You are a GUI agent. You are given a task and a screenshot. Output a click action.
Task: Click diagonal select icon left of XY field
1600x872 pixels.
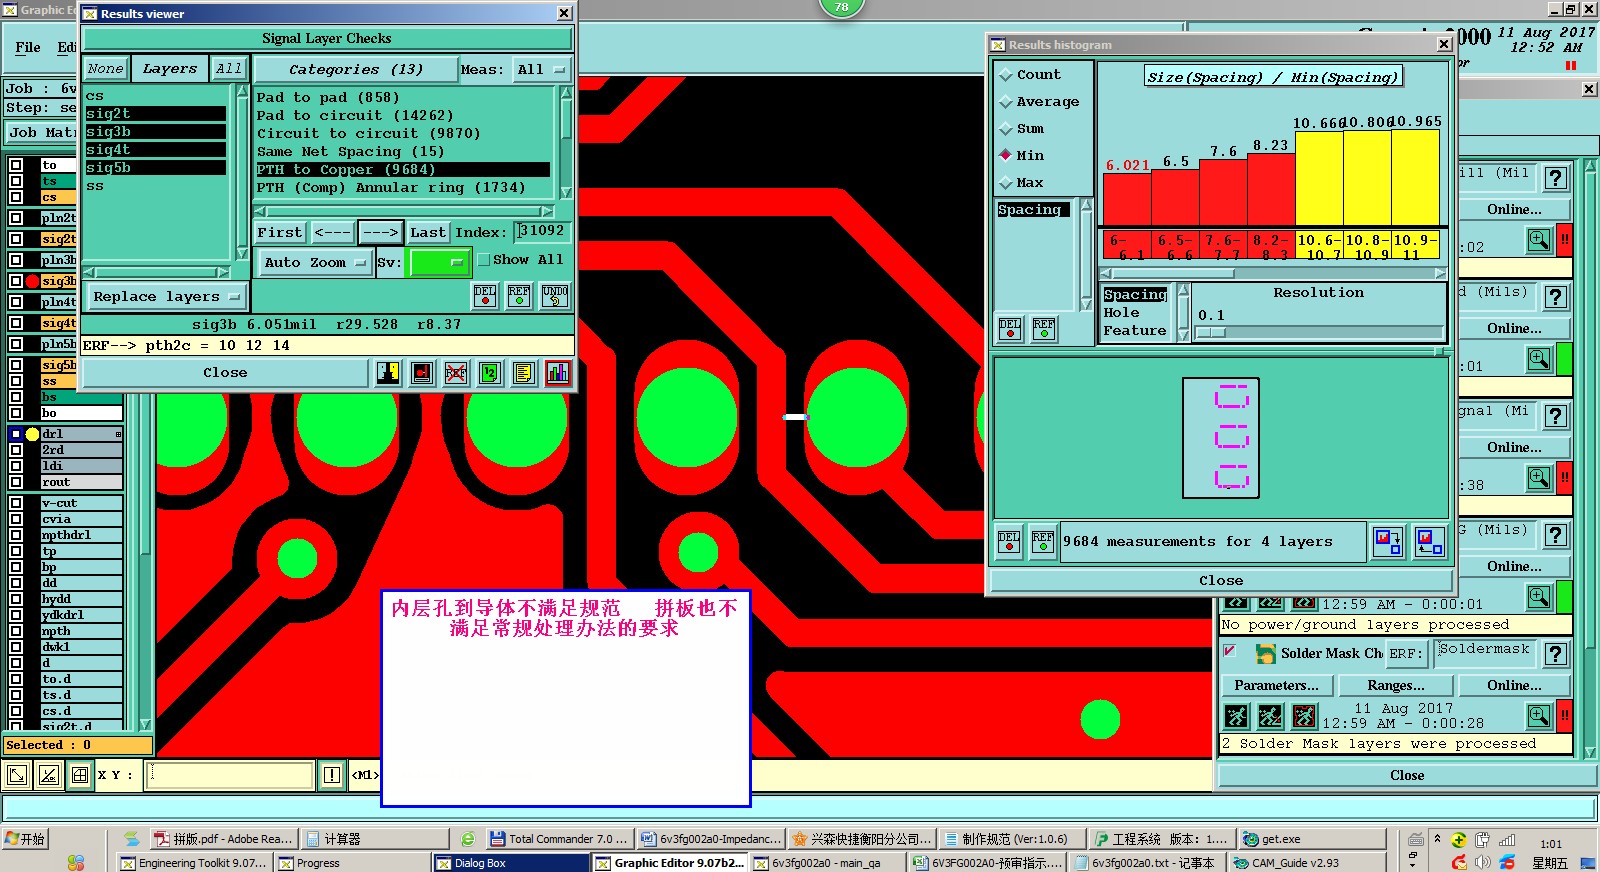(x=49, y=775)
